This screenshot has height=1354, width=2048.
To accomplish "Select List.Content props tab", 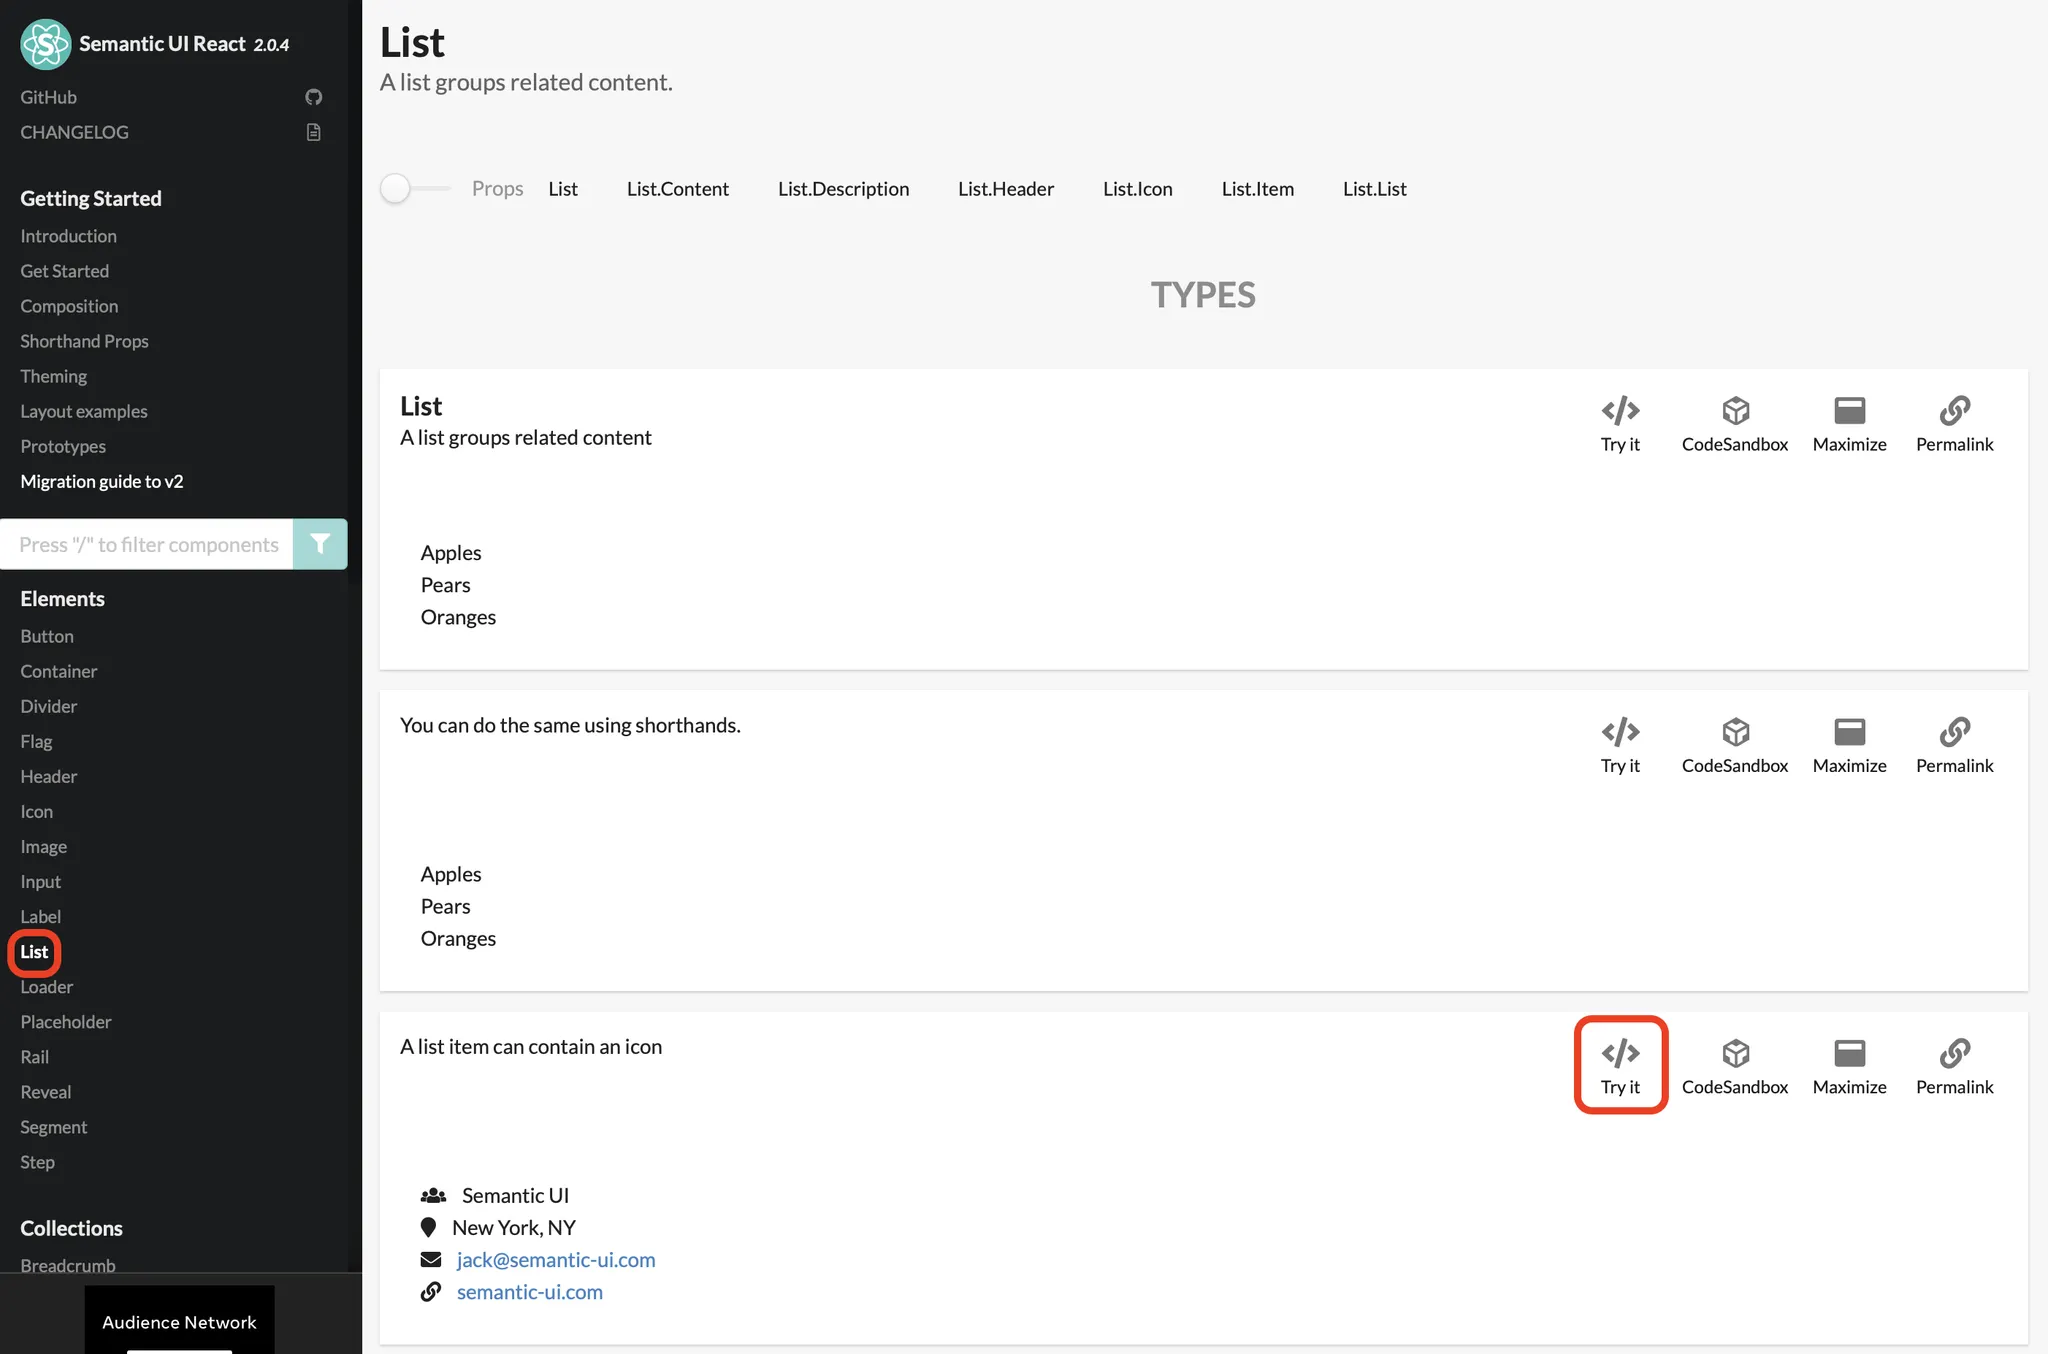I will (x=677, y=189).
